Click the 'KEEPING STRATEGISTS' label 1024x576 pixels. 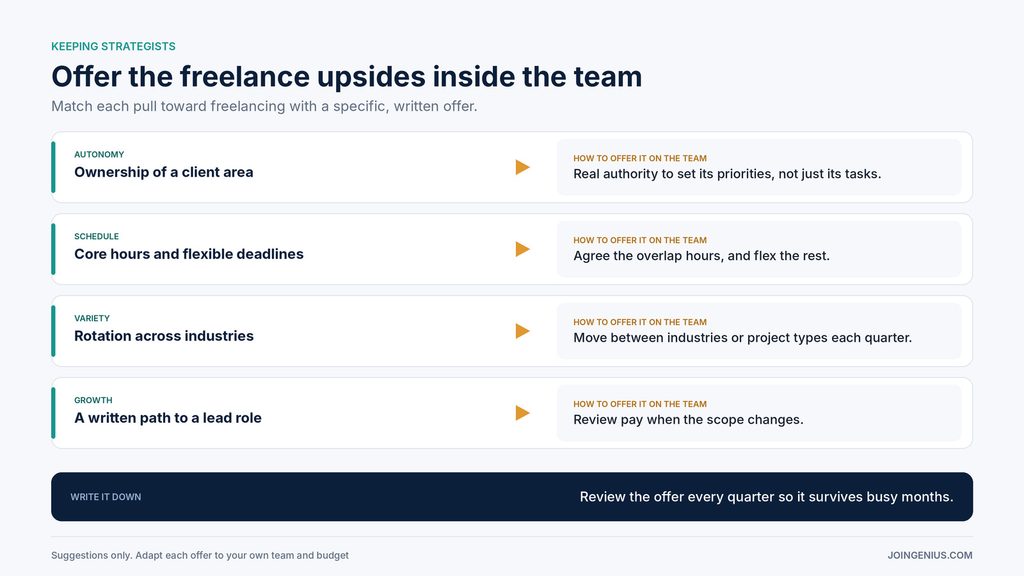(114, 46)
